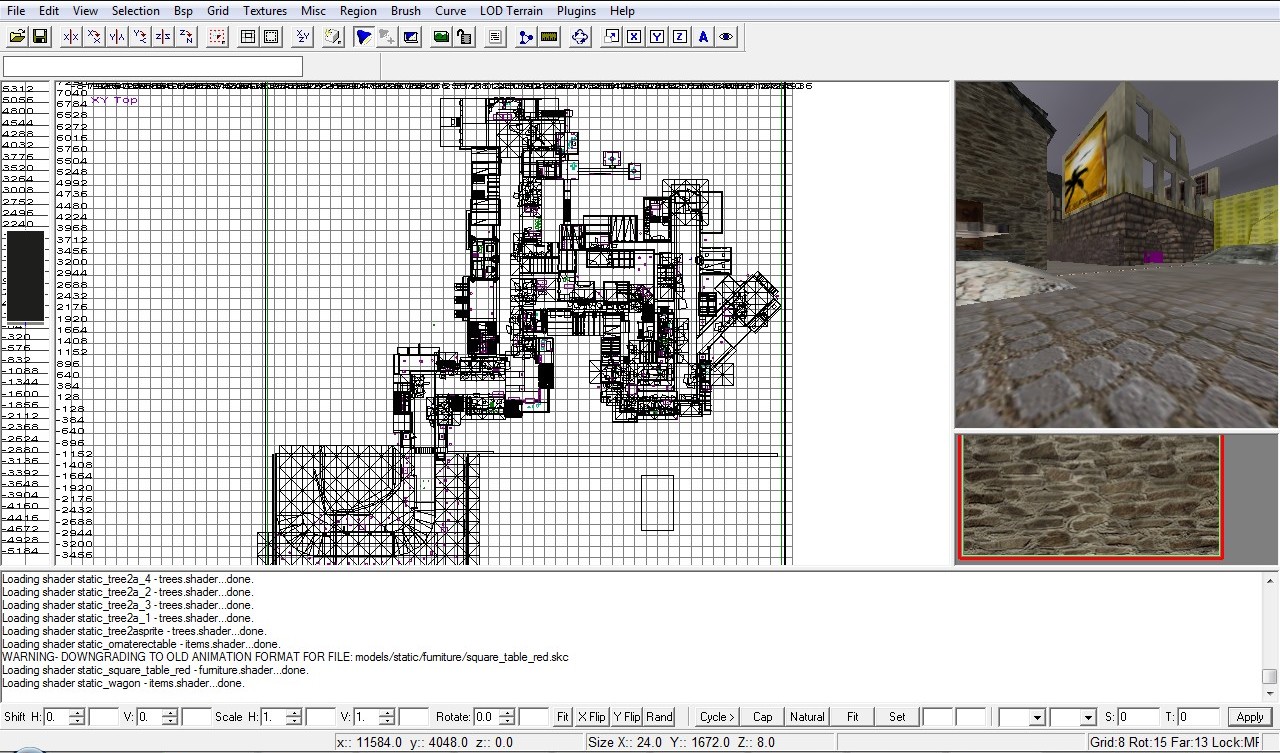Click the X-axis flip toolbar icon
Image resolution: width=1280 pixels, height=753 pixels.
(x=71, y=37)
